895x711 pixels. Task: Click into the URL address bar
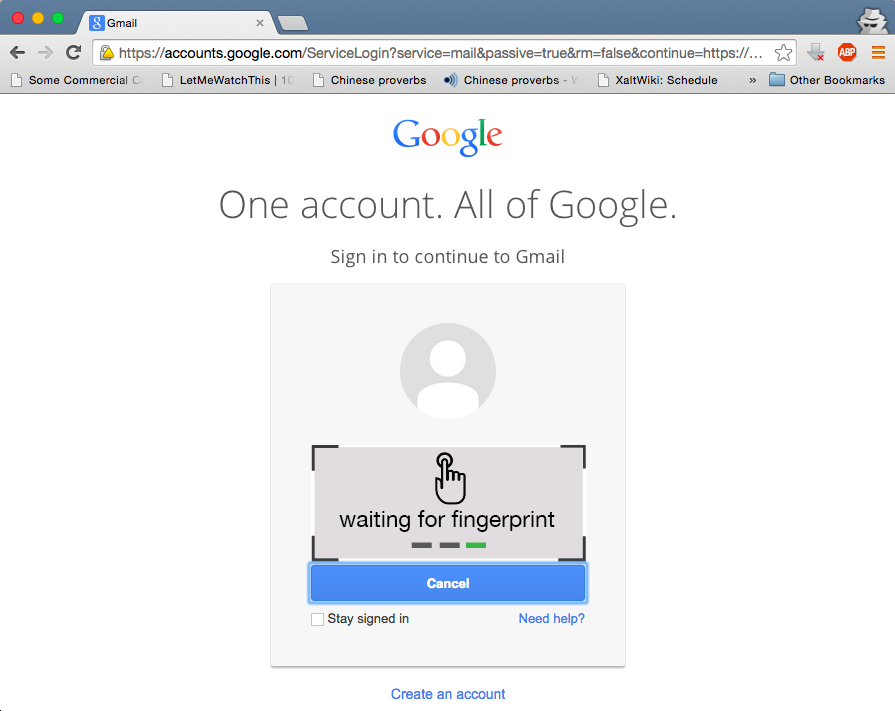(x=440, y=53)
